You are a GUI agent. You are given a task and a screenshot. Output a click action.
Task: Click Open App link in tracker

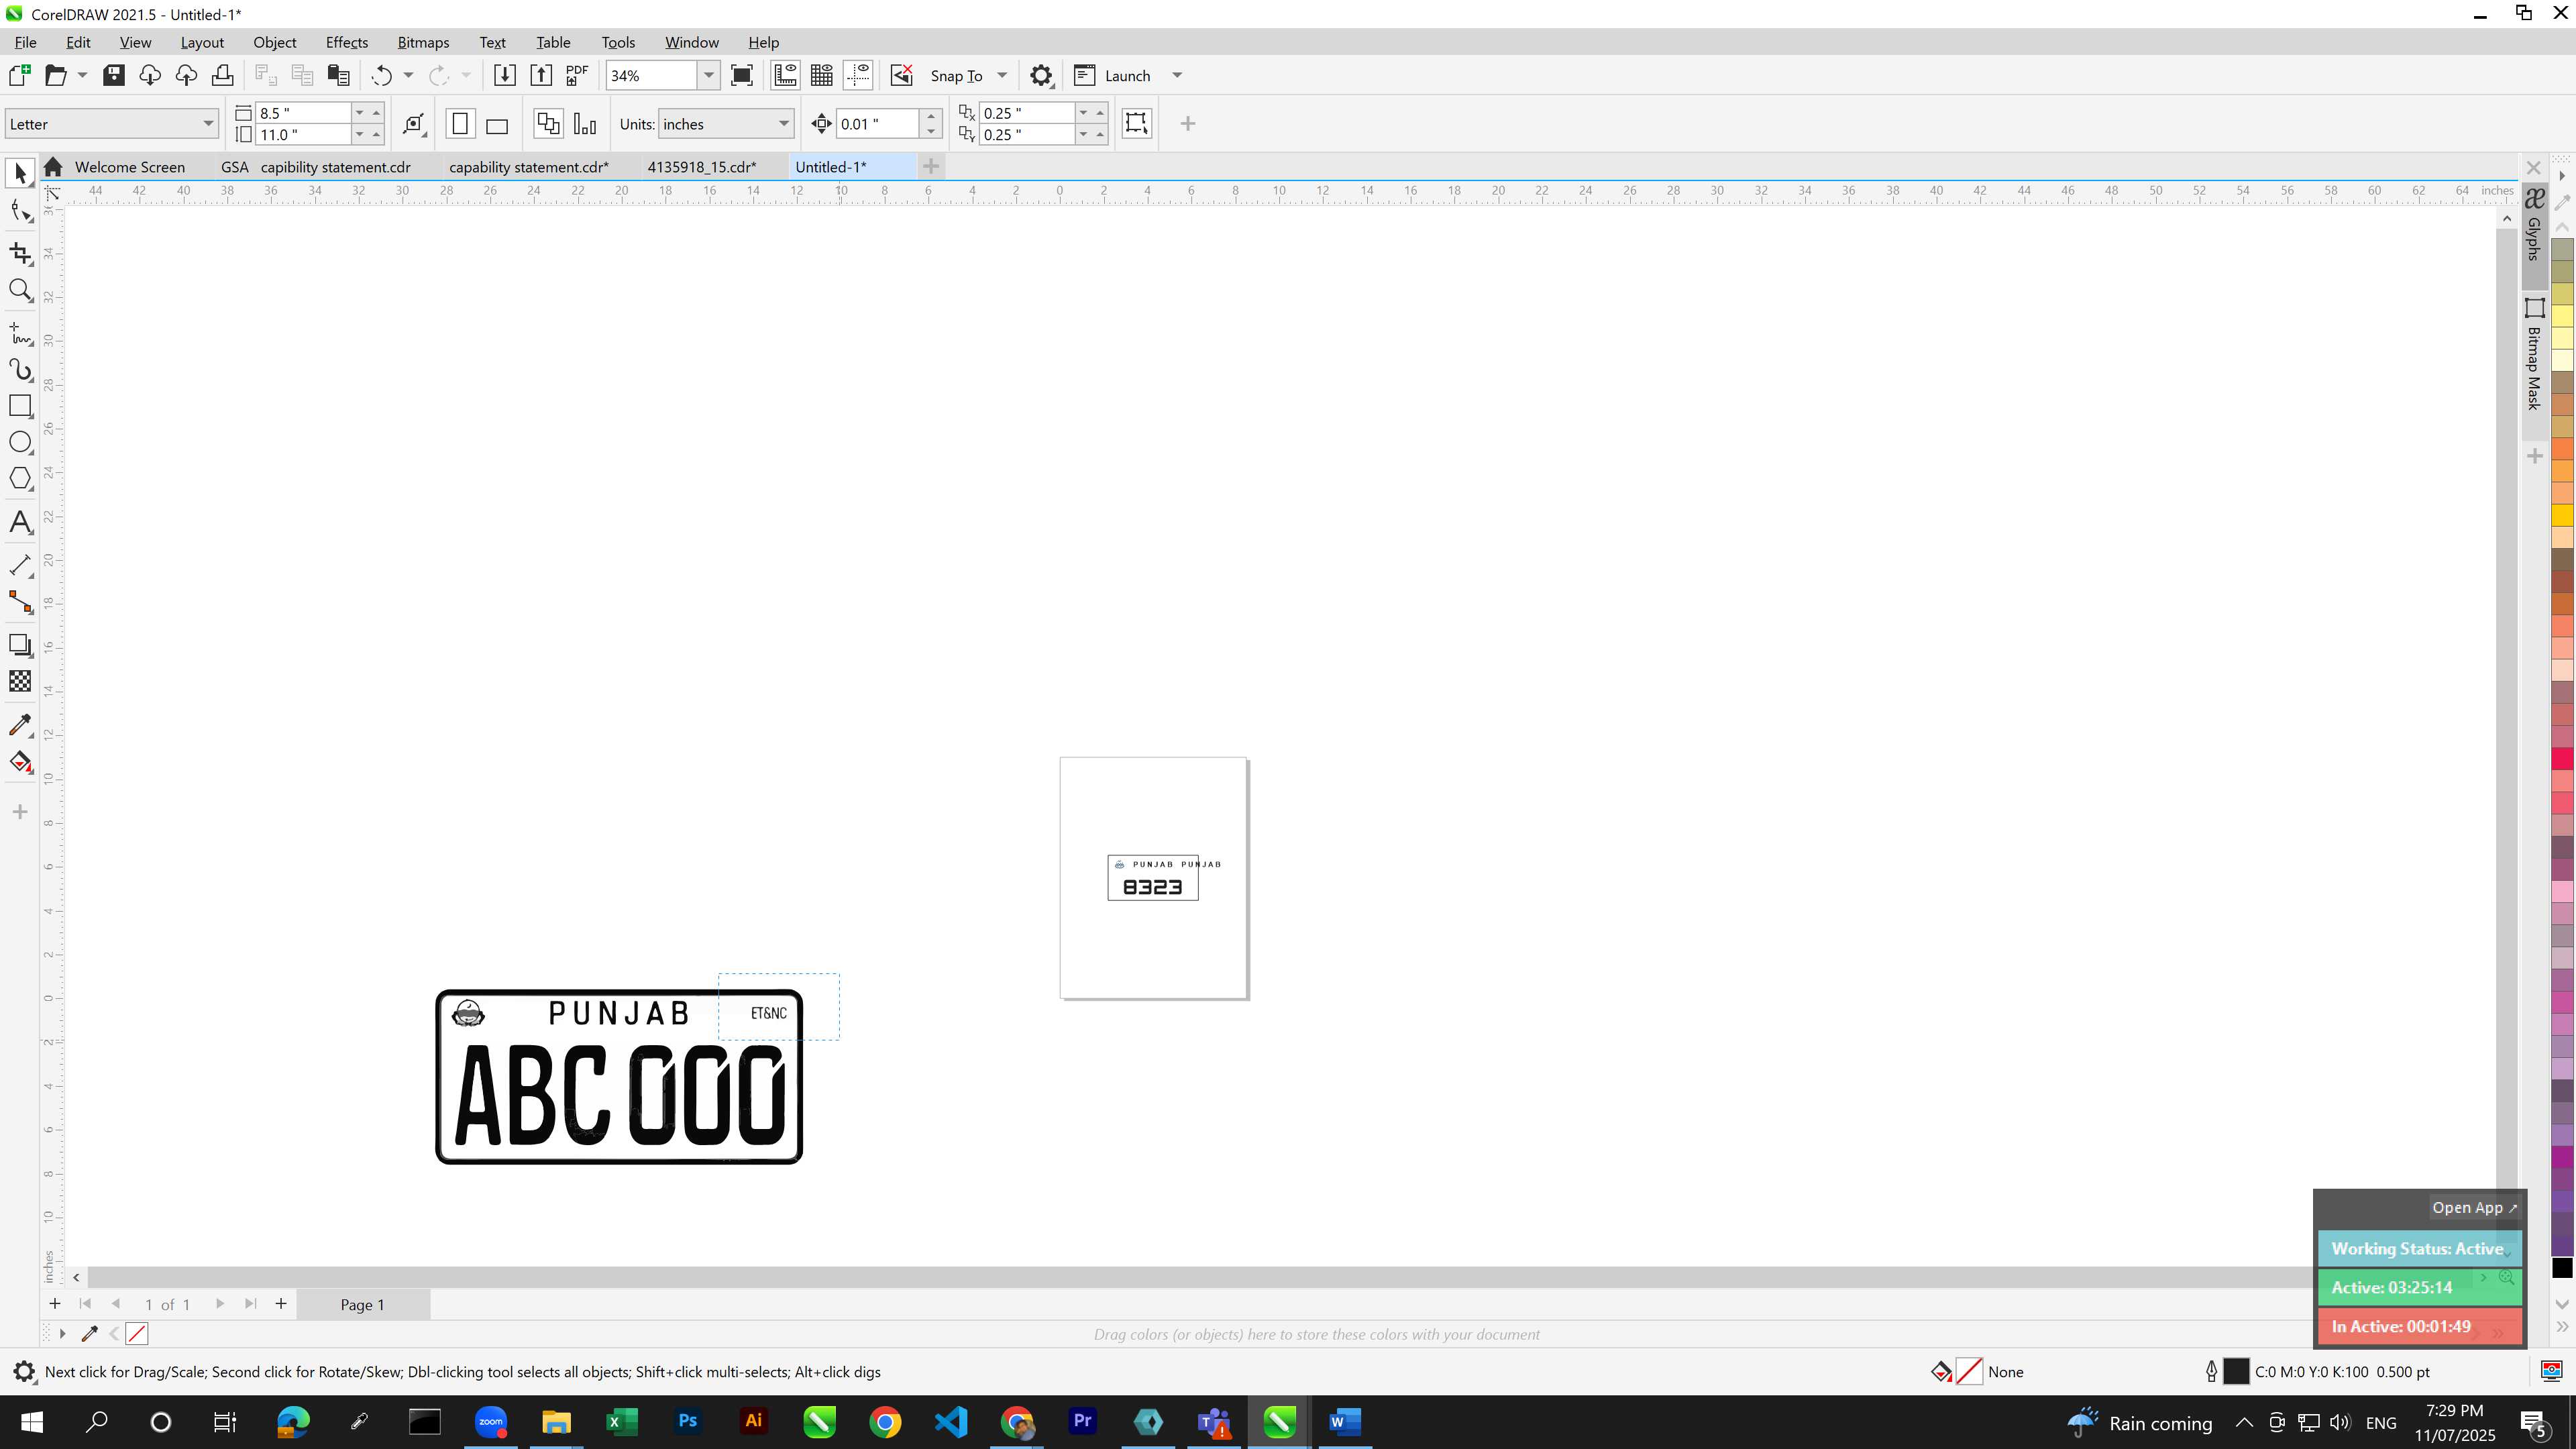point(2474,1207)
